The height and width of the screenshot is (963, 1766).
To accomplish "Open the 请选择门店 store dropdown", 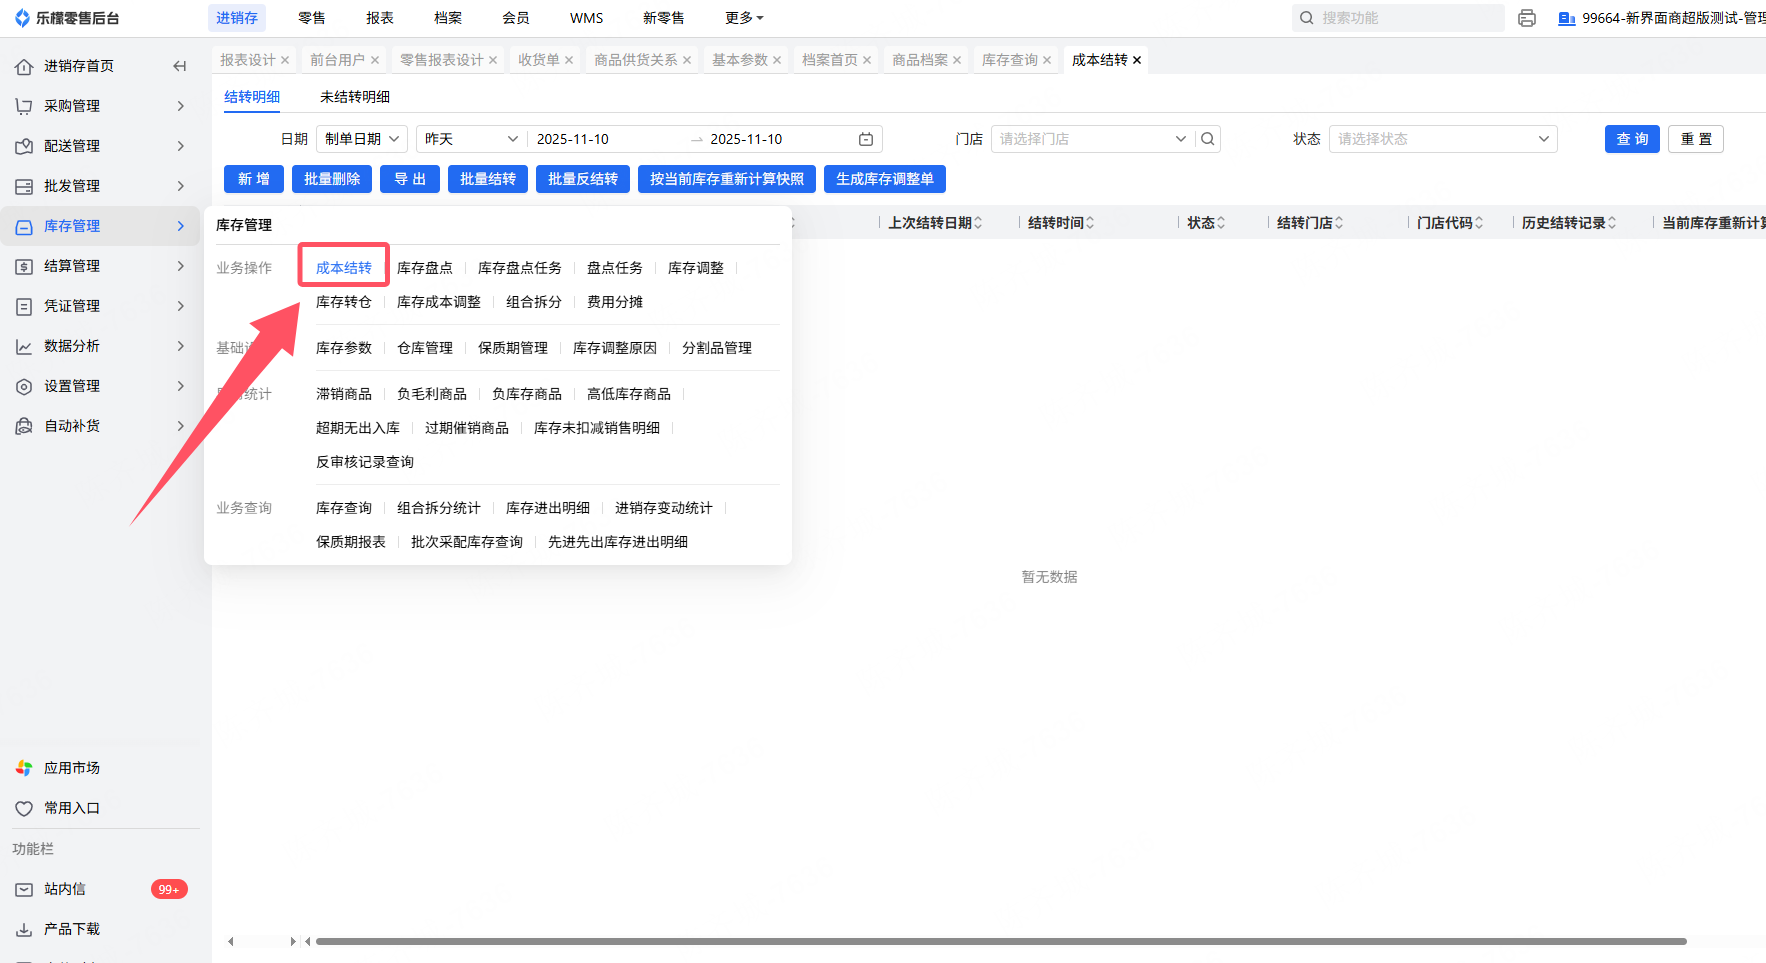I will [1091, 139].
